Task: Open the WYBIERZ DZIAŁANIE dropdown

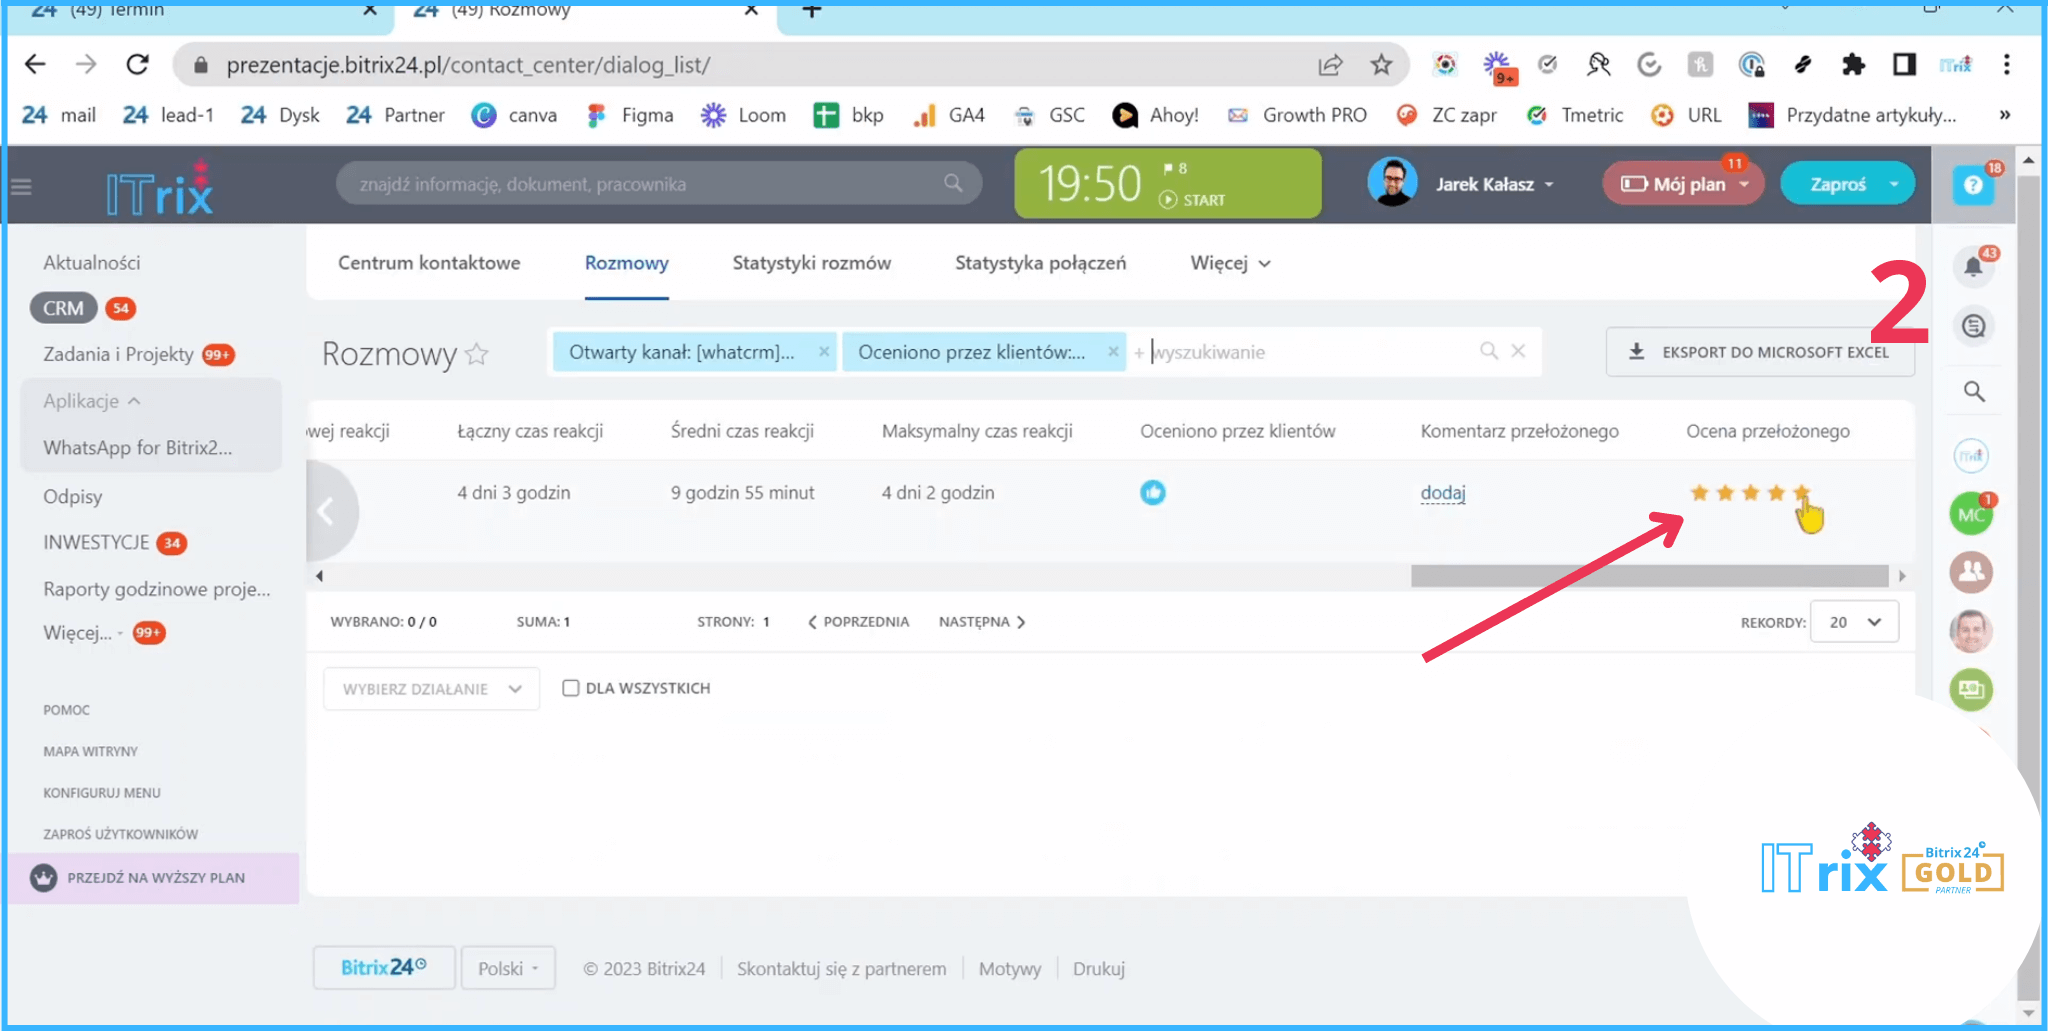Action: point(431,689)
